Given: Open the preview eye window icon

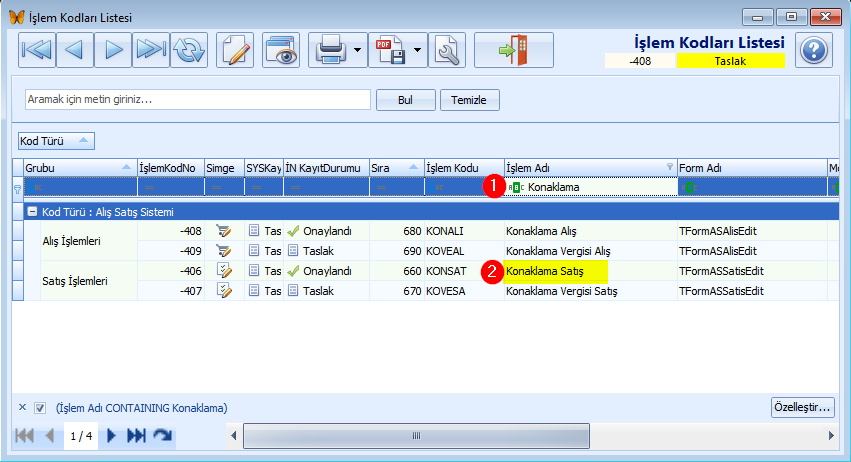Looking at the screenshot, I should 281,50.
